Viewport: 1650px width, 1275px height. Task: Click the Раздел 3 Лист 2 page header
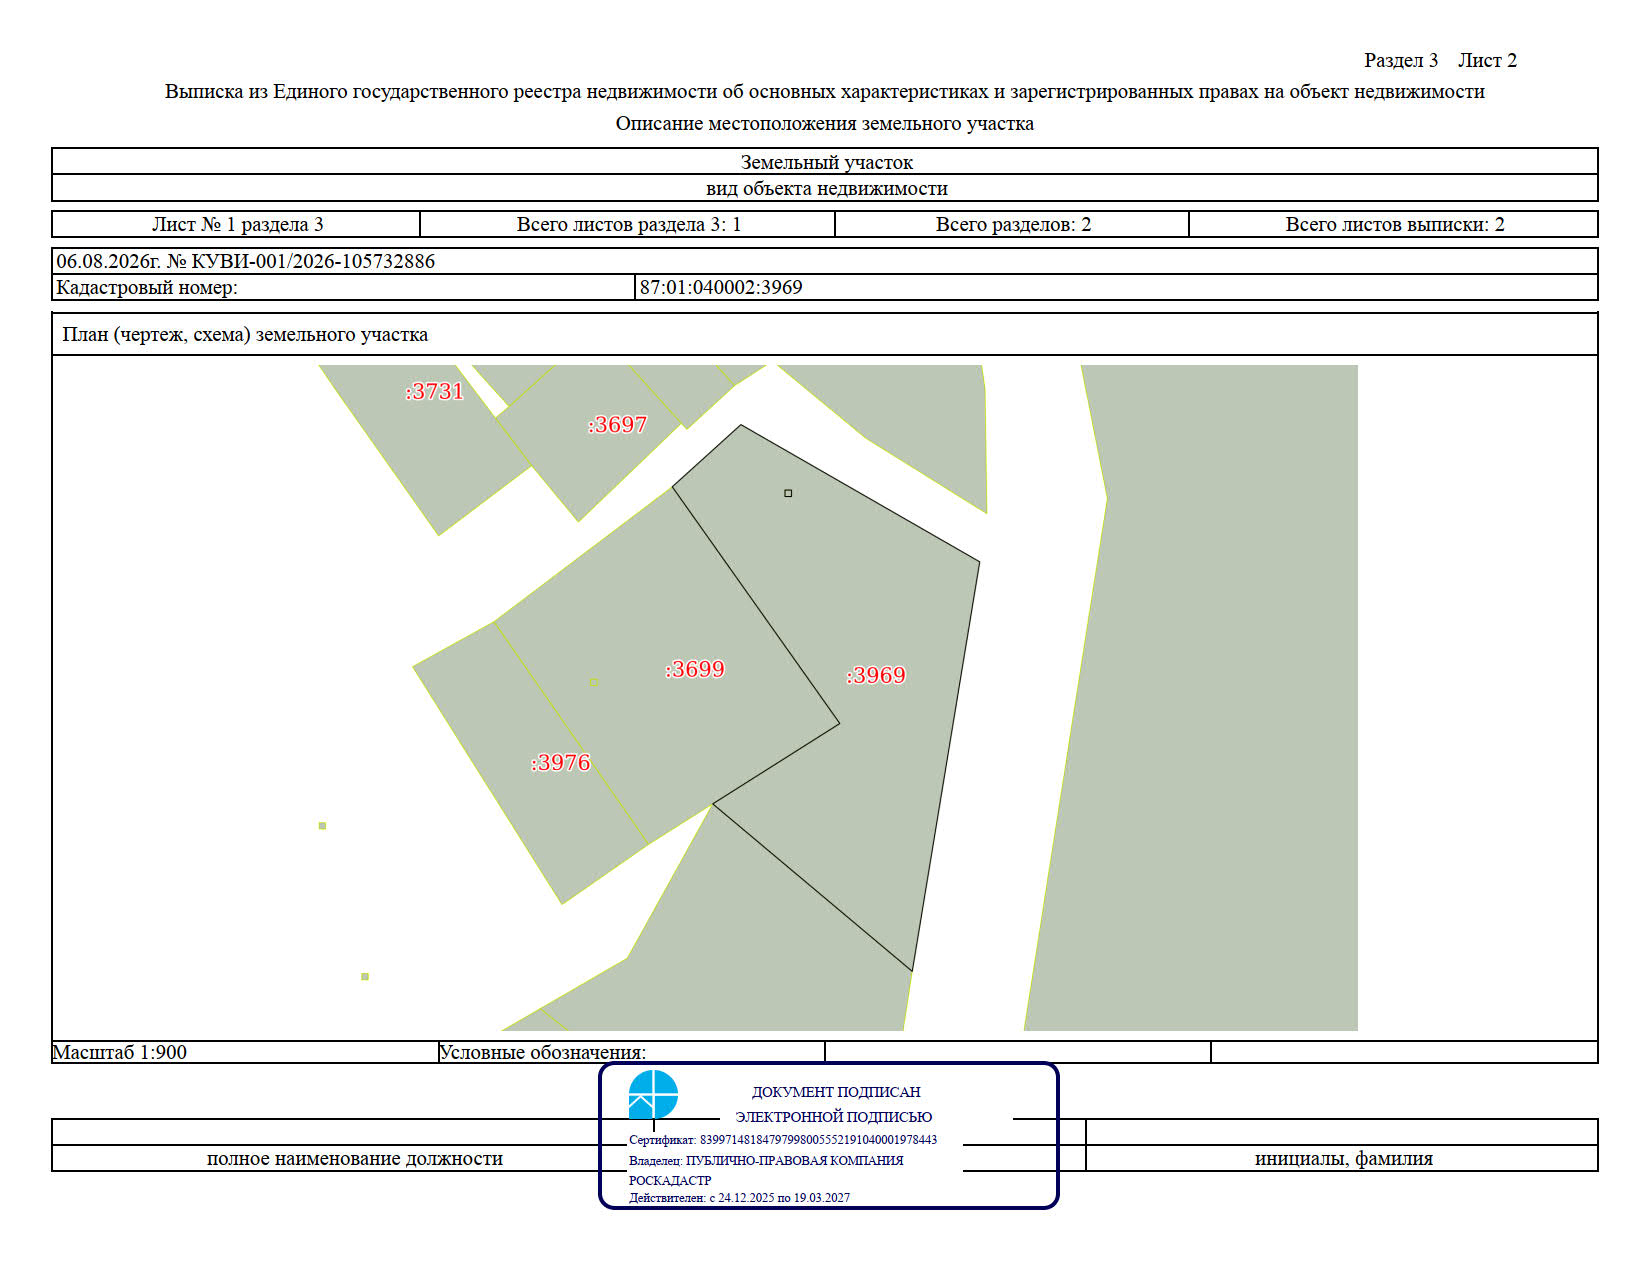(x=1440, y=60)
